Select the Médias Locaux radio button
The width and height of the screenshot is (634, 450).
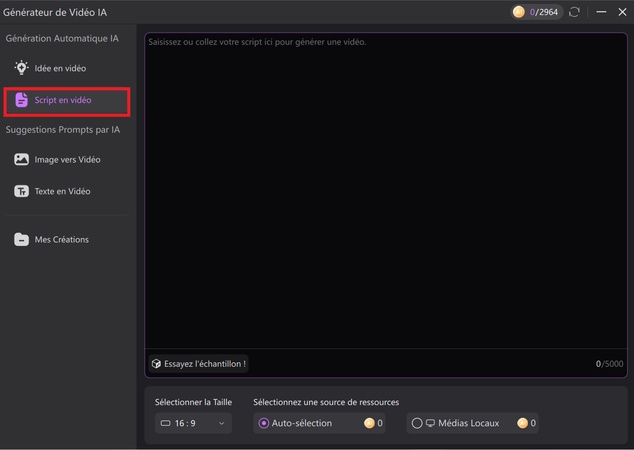416,423
